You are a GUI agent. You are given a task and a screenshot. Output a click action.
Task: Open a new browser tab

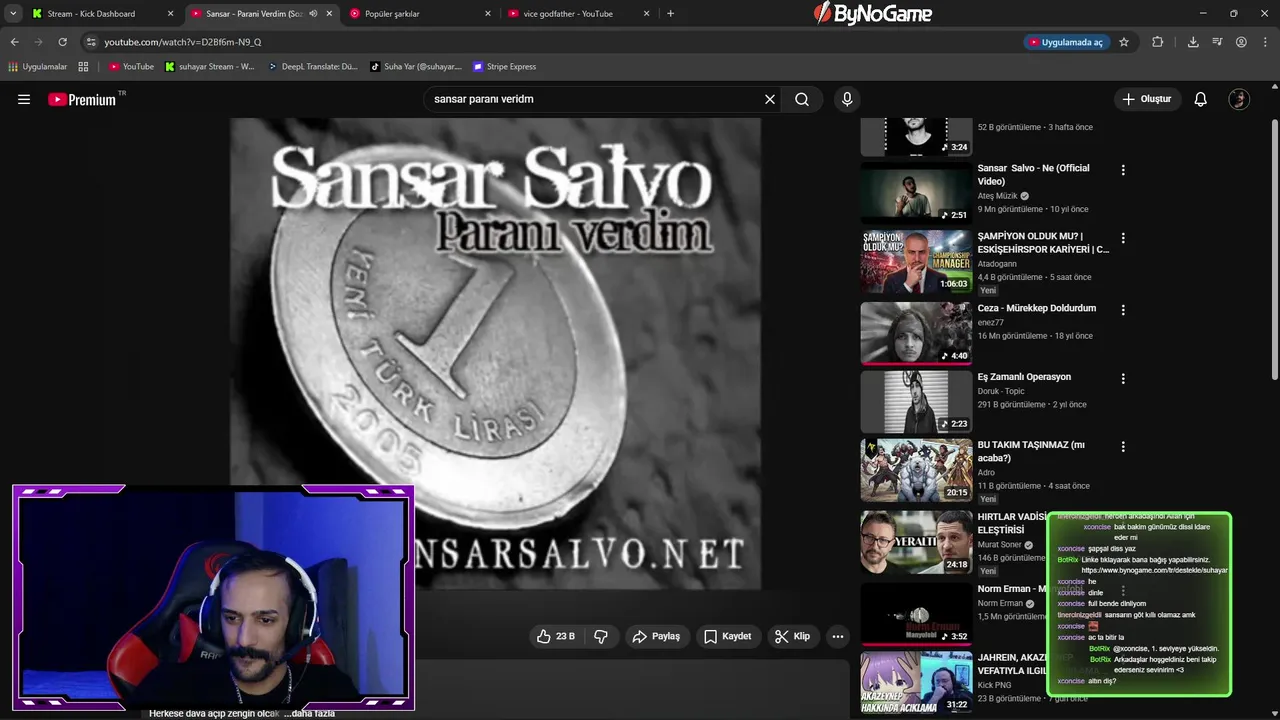pyautogui.click(x=670, y=14)
